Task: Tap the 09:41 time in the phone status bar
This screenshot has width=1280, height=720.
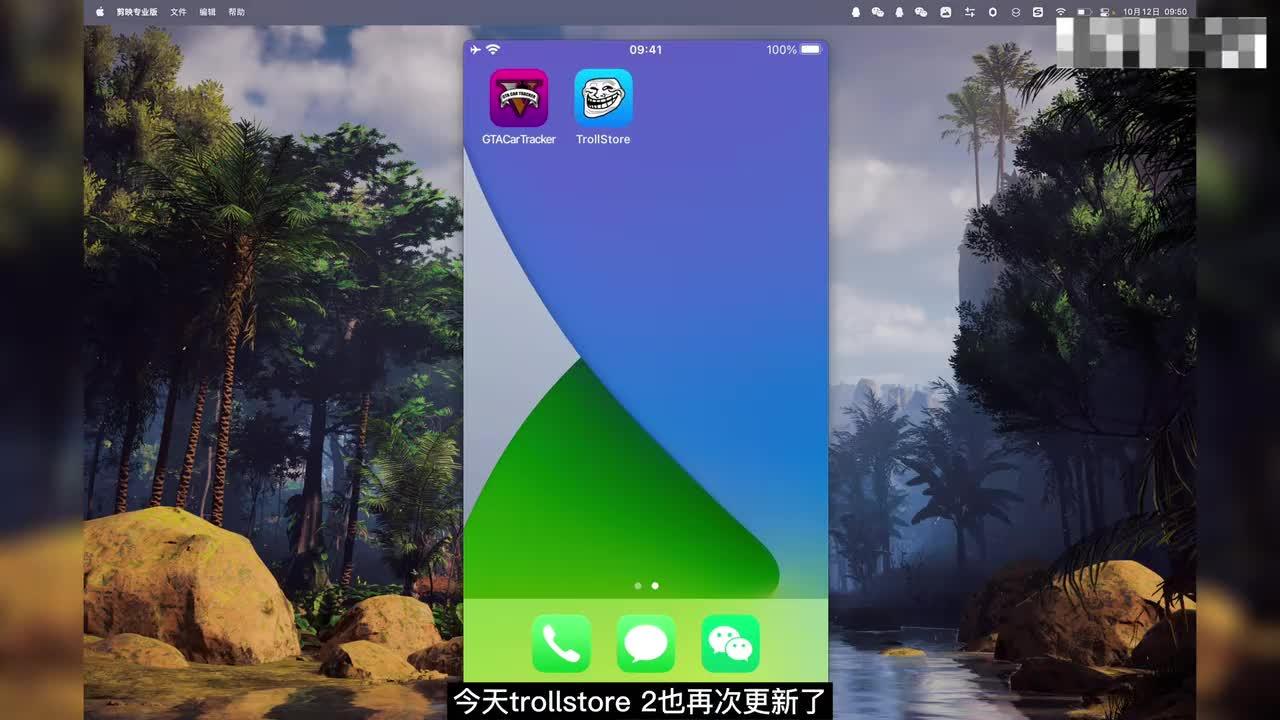Action: pyautogui.click(x=646, y=49)
